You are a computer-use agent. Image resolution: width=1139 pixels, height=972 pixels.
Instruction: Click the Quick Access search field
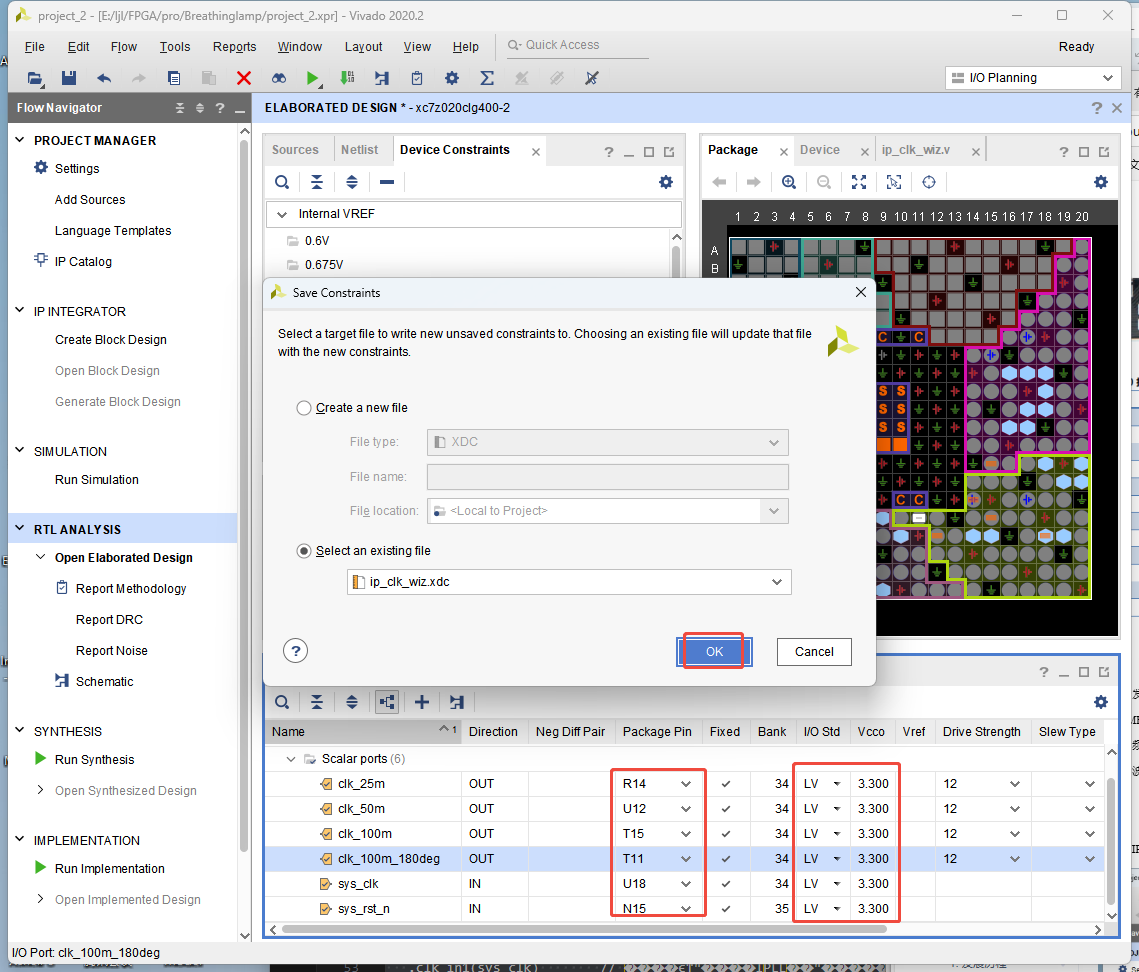tap(577, 45)
